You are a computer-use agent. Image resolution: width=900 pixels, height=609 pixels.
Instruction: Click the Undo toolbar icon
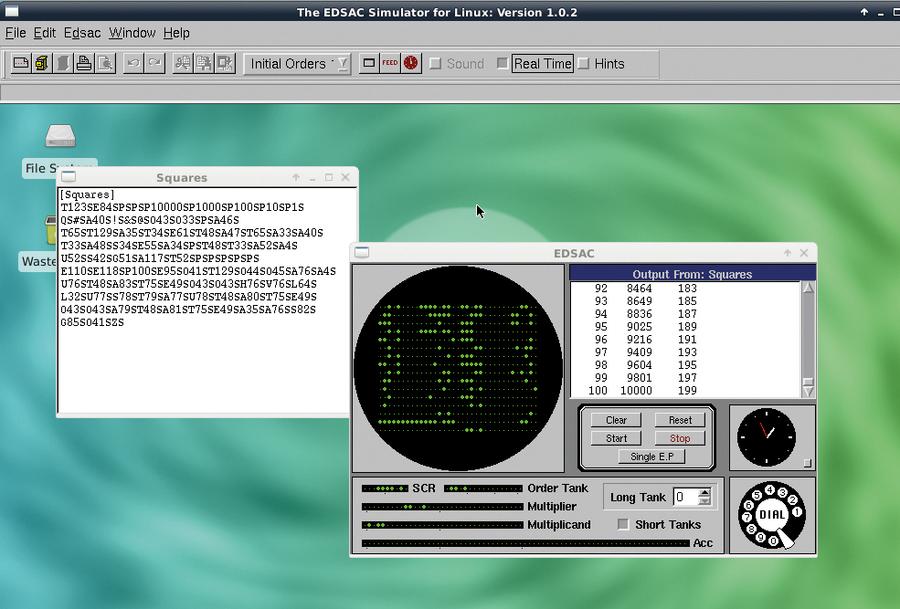coord(133,63)
